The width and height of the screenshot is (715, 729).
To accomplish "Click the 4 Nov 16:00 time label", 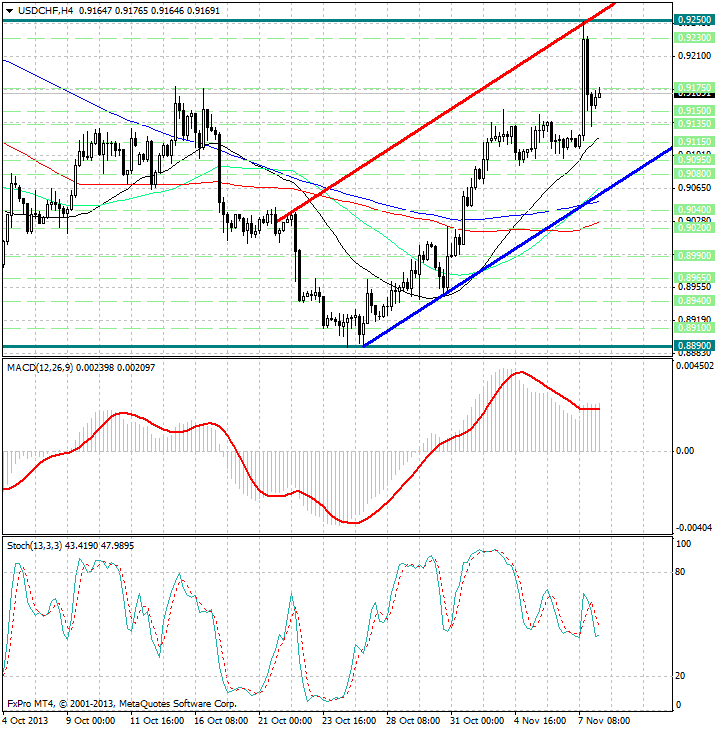I will coord(540,721).
